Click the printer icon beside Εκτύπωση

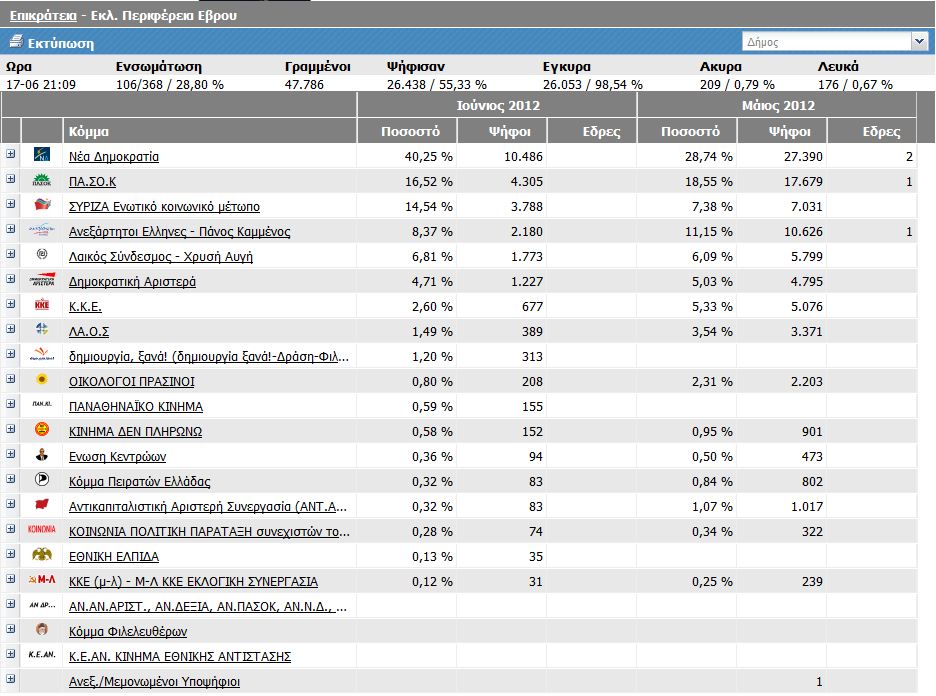point(15,42)
